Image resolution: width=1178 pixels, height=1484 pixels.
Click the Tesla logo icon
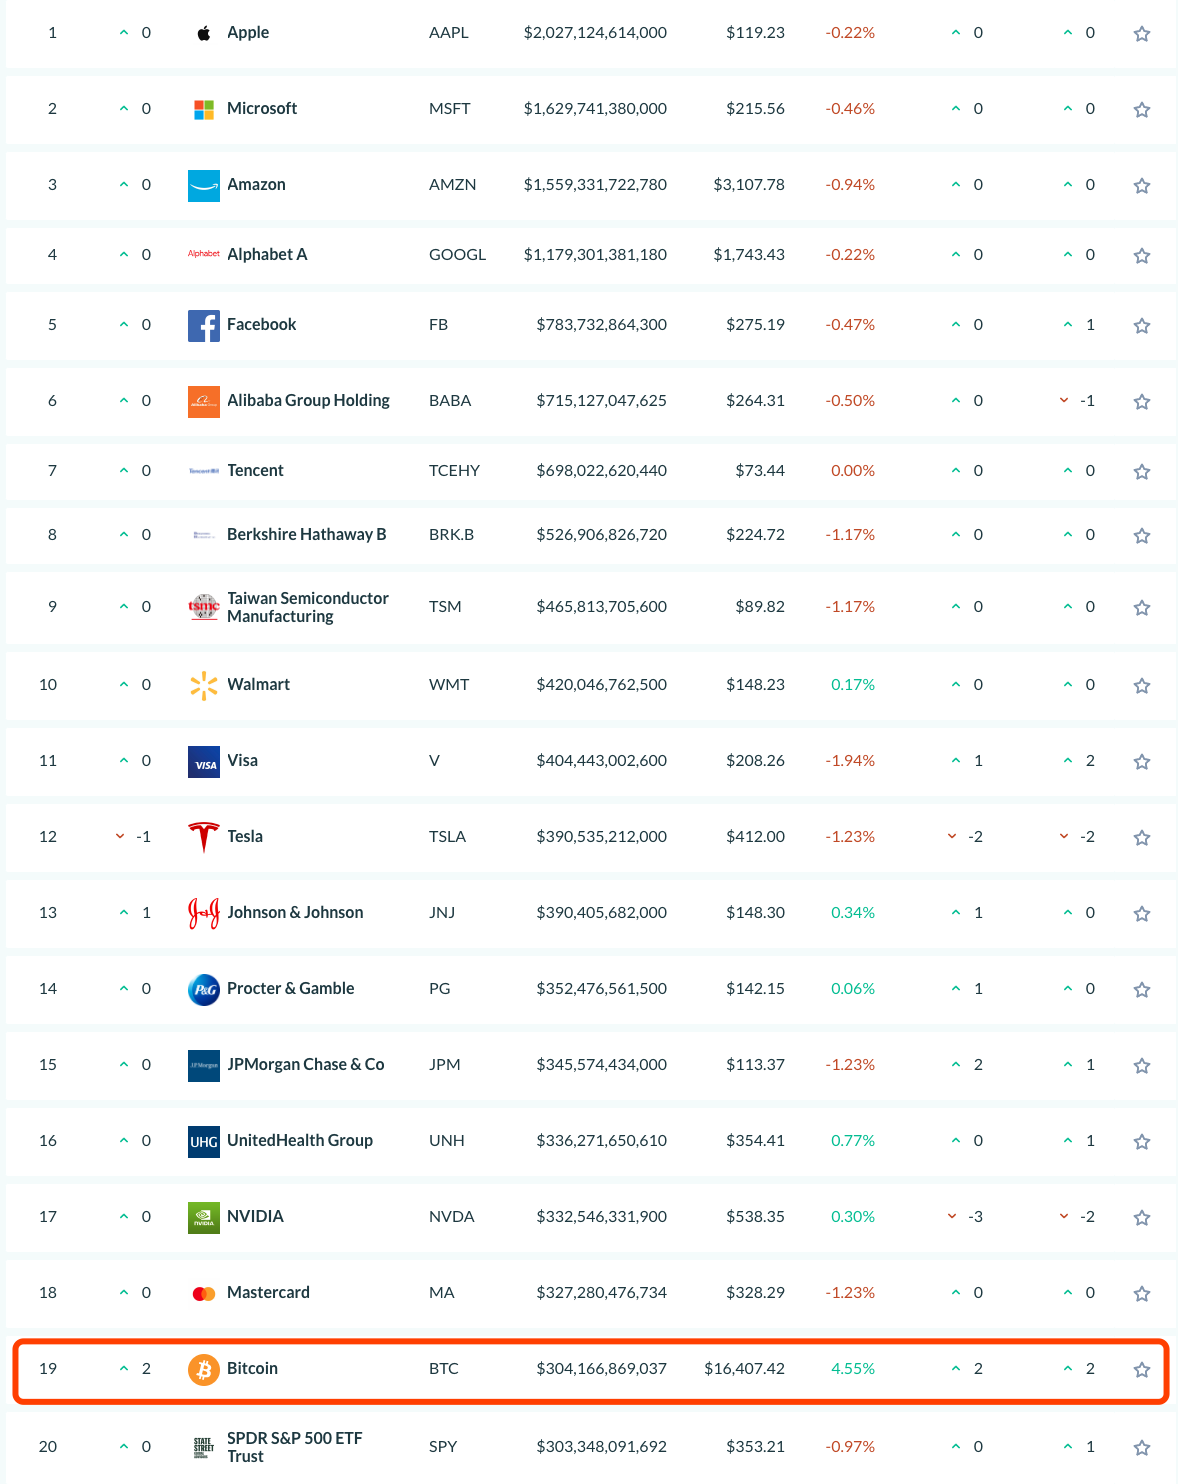point(204,838)
